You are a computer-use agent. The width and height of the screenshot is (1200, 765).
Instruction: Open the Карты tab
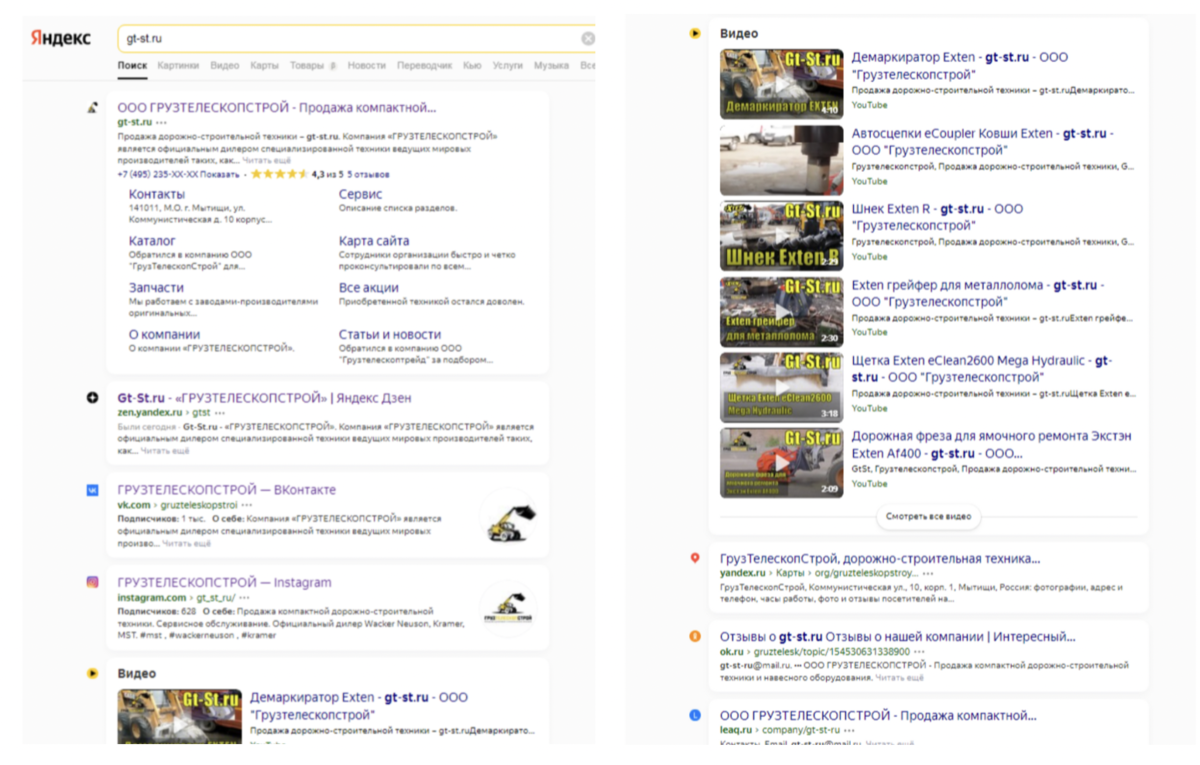point(264,66)
